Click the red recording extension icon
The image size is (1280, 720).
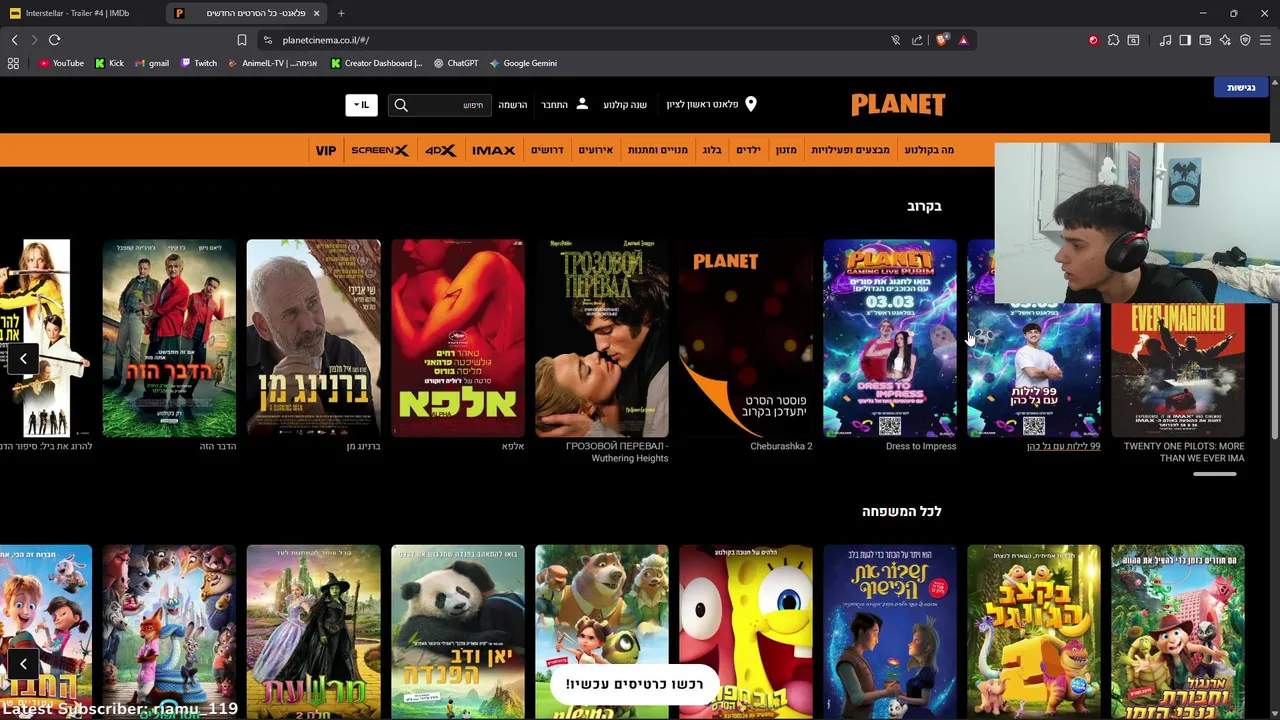[x=1093, y=40]
